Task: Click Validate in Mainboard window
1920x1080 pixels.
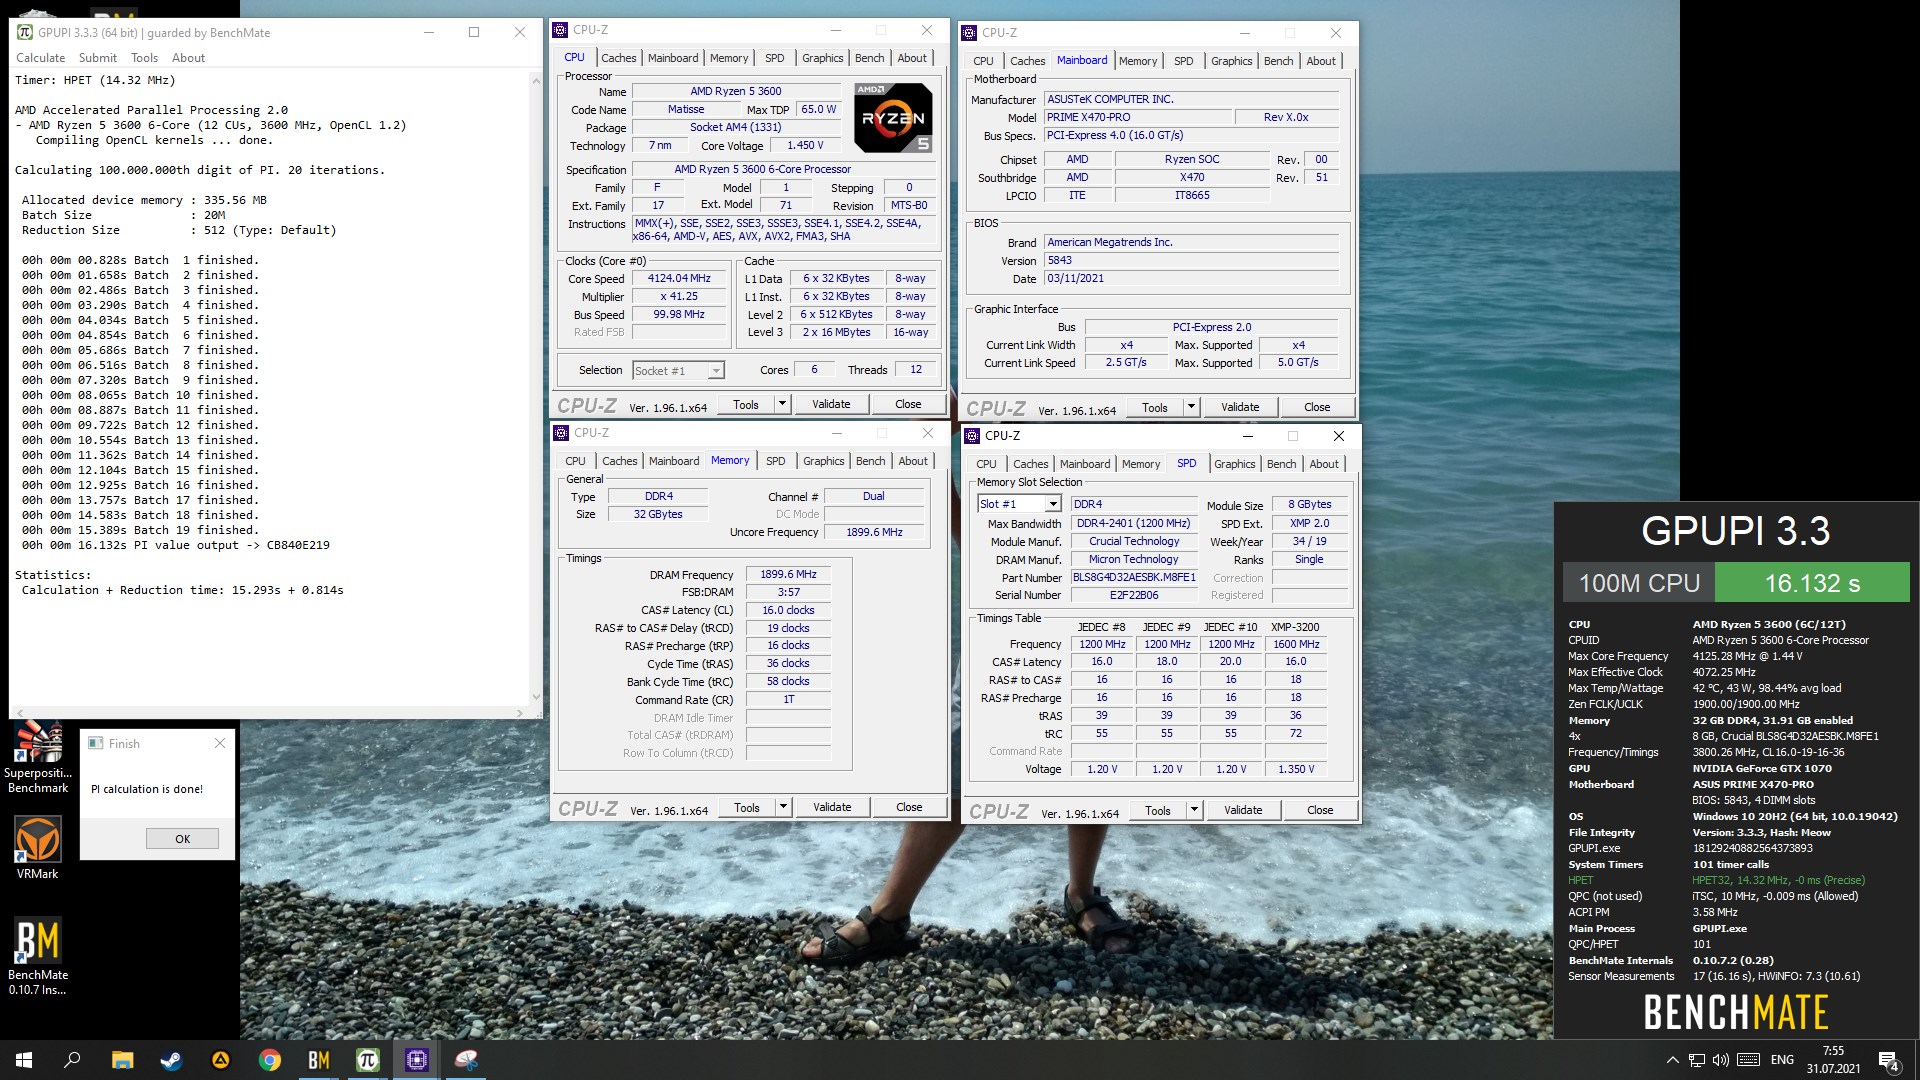Action: [x=1240, y=407]
